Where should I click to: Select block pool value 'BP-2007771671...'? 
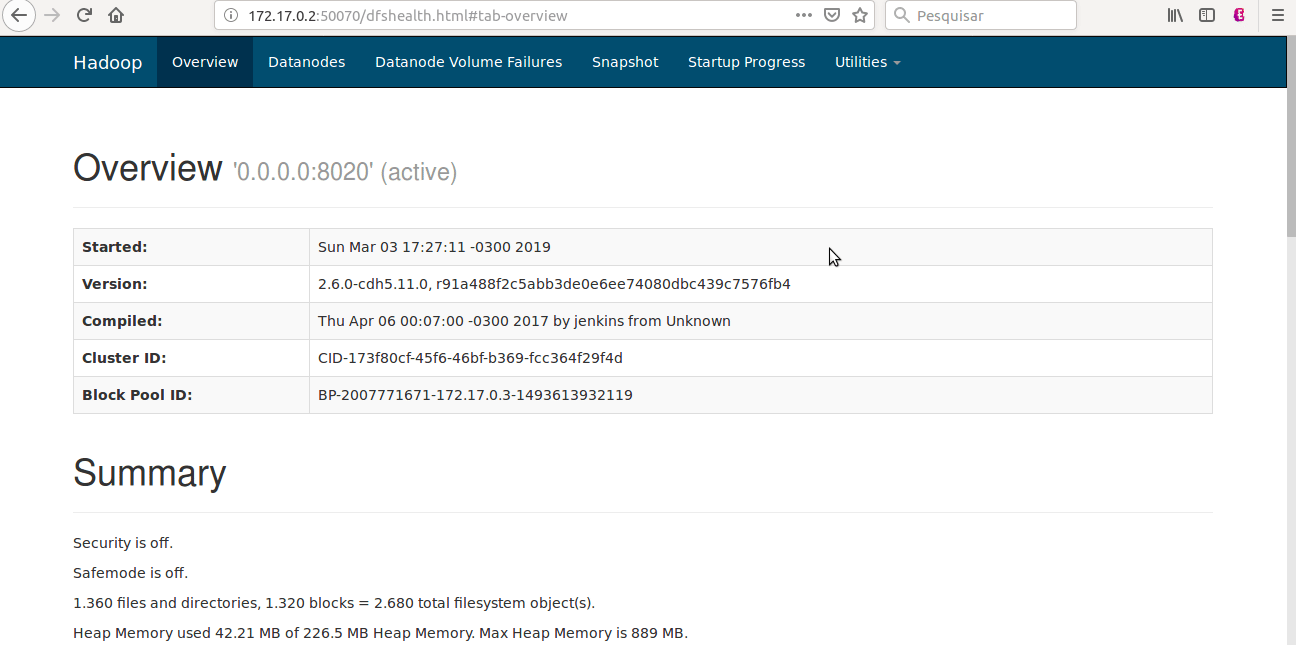(475, 395)
